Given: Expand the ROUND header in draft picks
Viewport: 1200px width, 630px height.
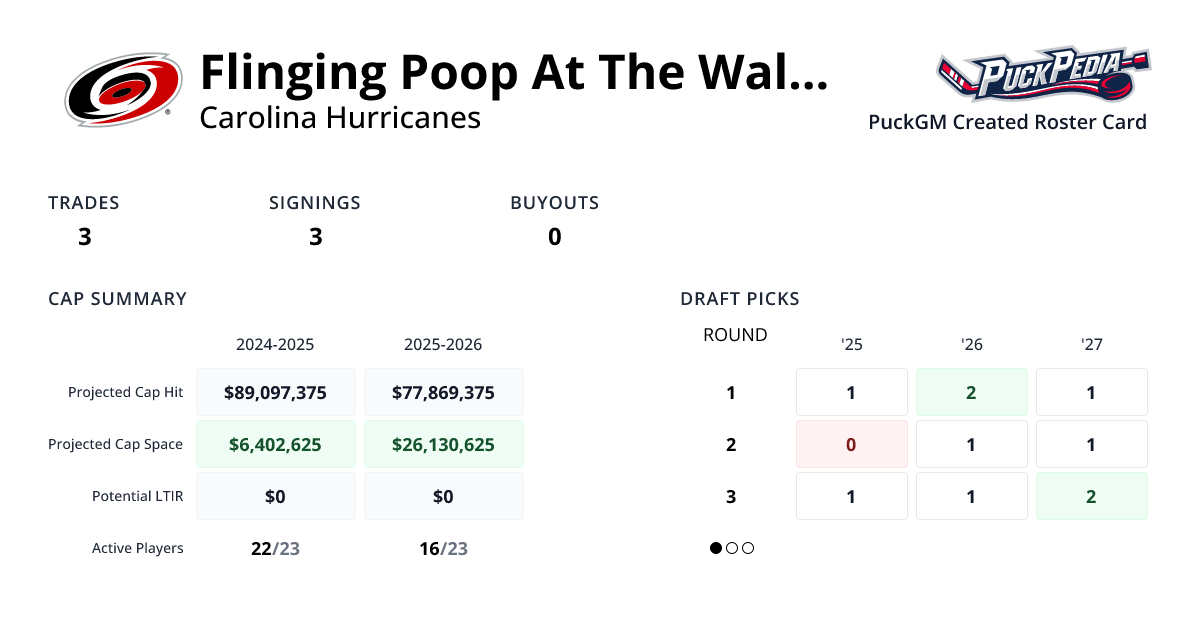Looking at the screenshot, I should [735, 335].
